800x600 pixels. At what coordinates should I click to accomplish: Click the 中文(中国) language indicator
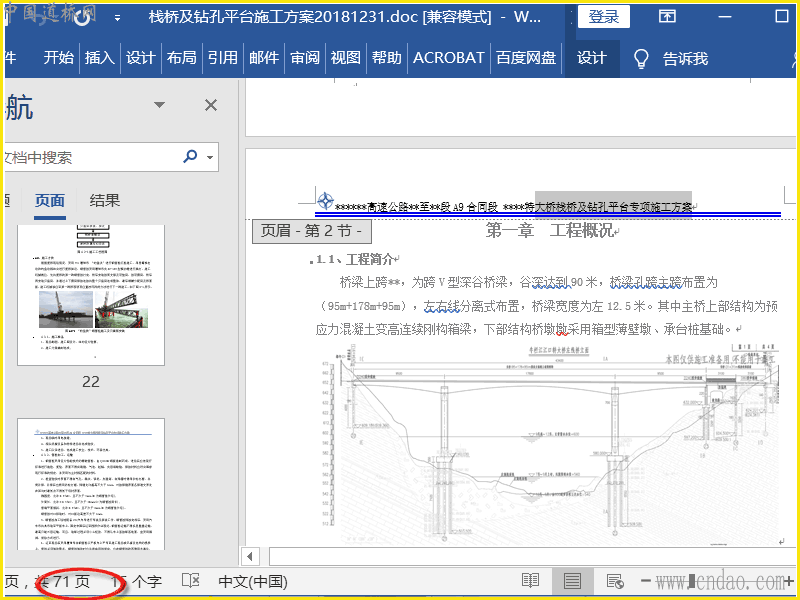[x=253, y=581]
